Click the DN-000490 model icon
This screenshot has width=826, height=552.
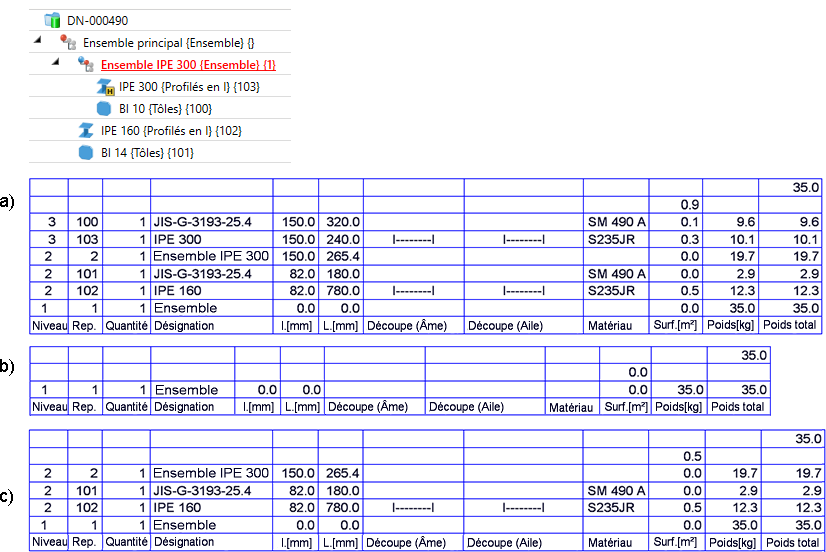(x=52, y=21)
